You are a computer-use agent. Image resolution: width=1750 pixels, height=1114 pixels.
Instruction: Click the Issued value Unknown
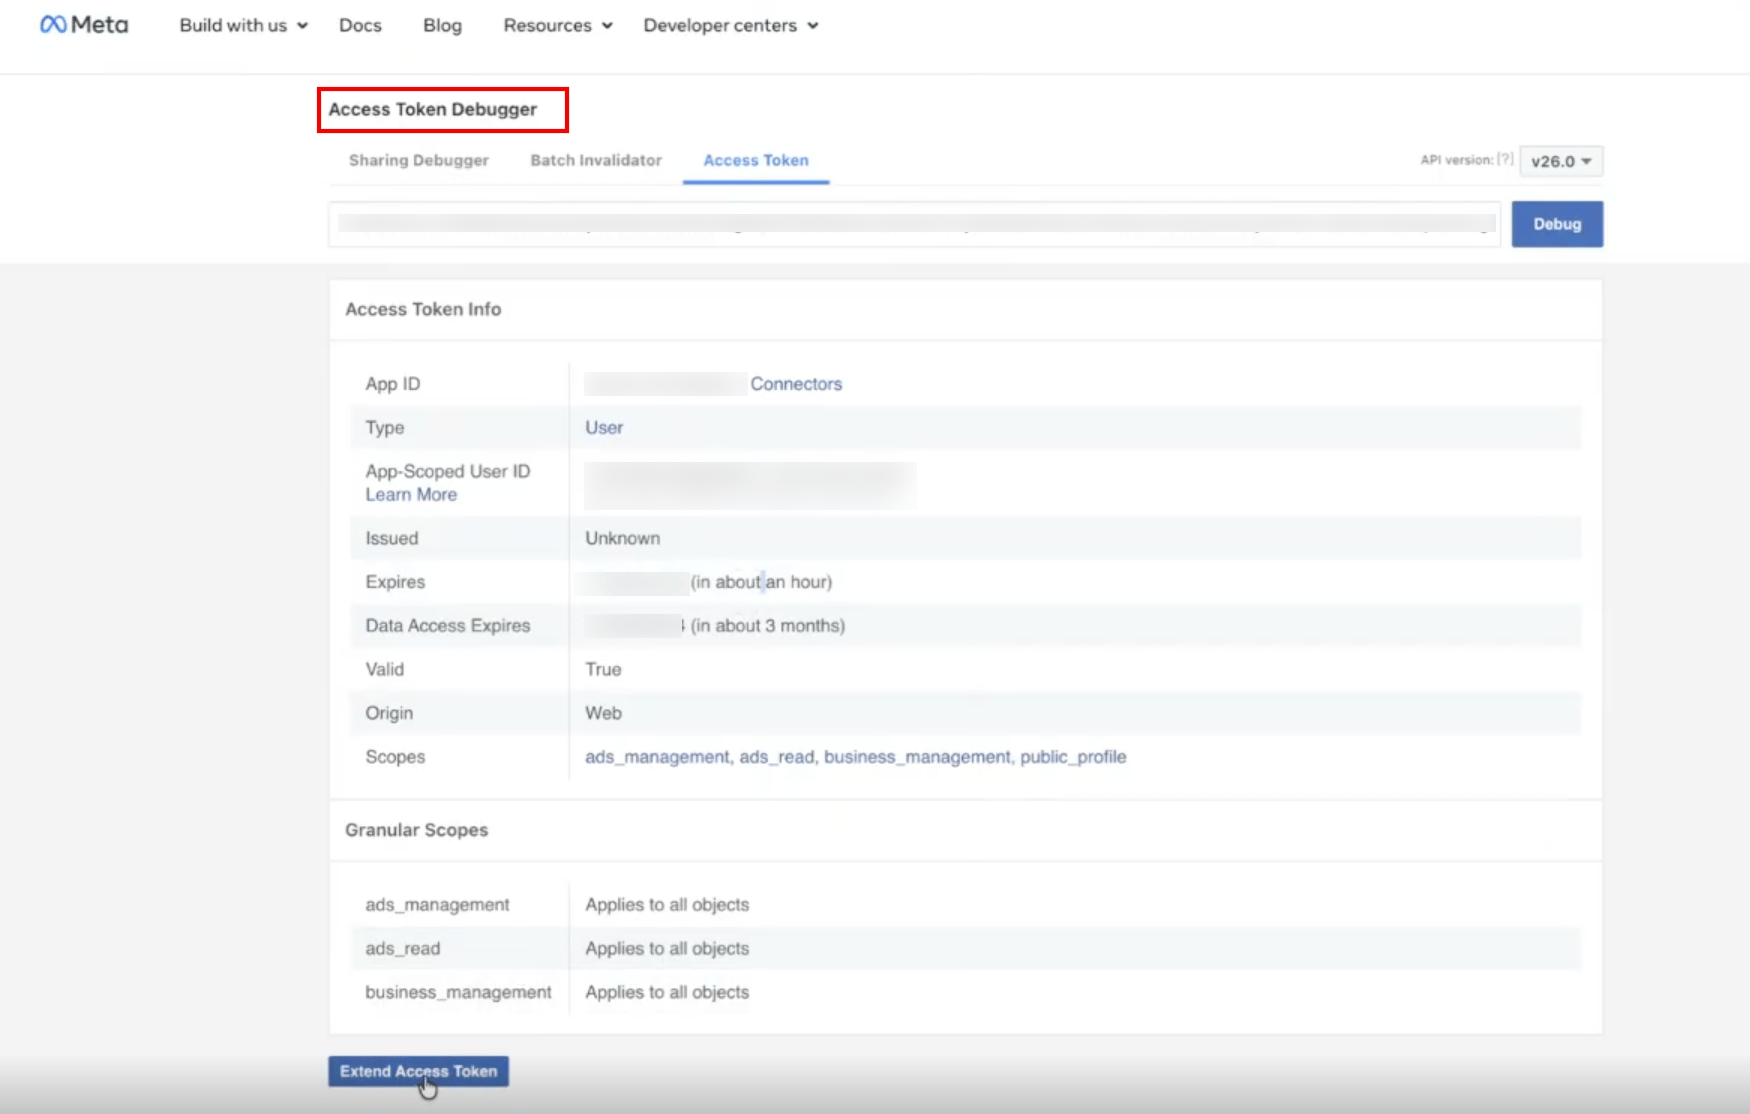point(622,538)
